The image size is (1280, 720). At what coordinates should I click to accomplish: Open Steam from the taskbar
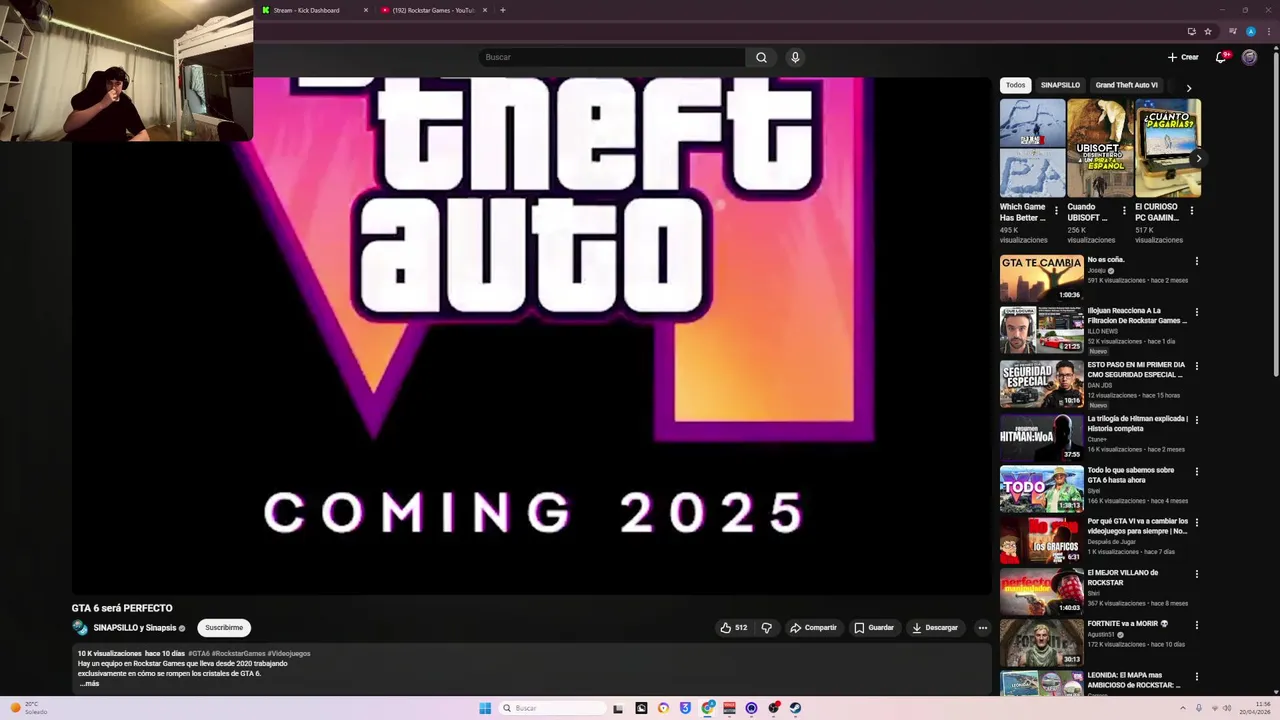pyautogui.click(x=795, y=708)
